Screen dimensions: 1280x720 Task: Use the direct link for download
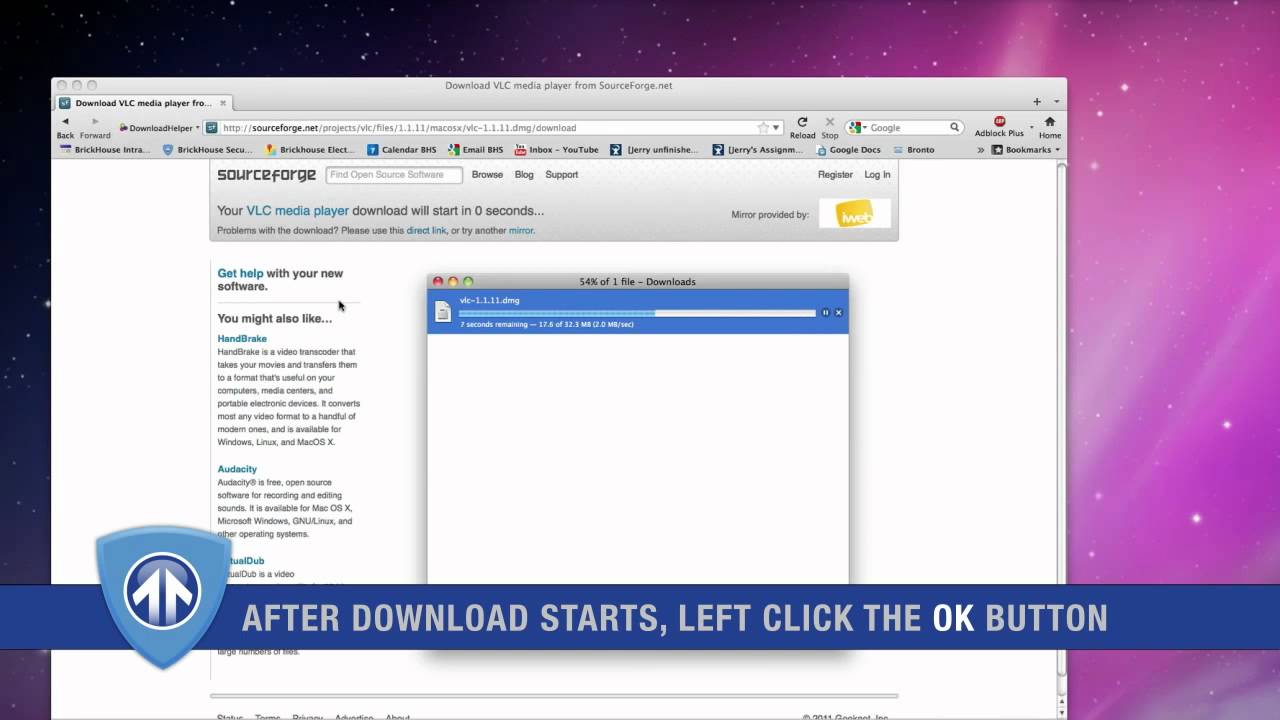coord(426,230)
